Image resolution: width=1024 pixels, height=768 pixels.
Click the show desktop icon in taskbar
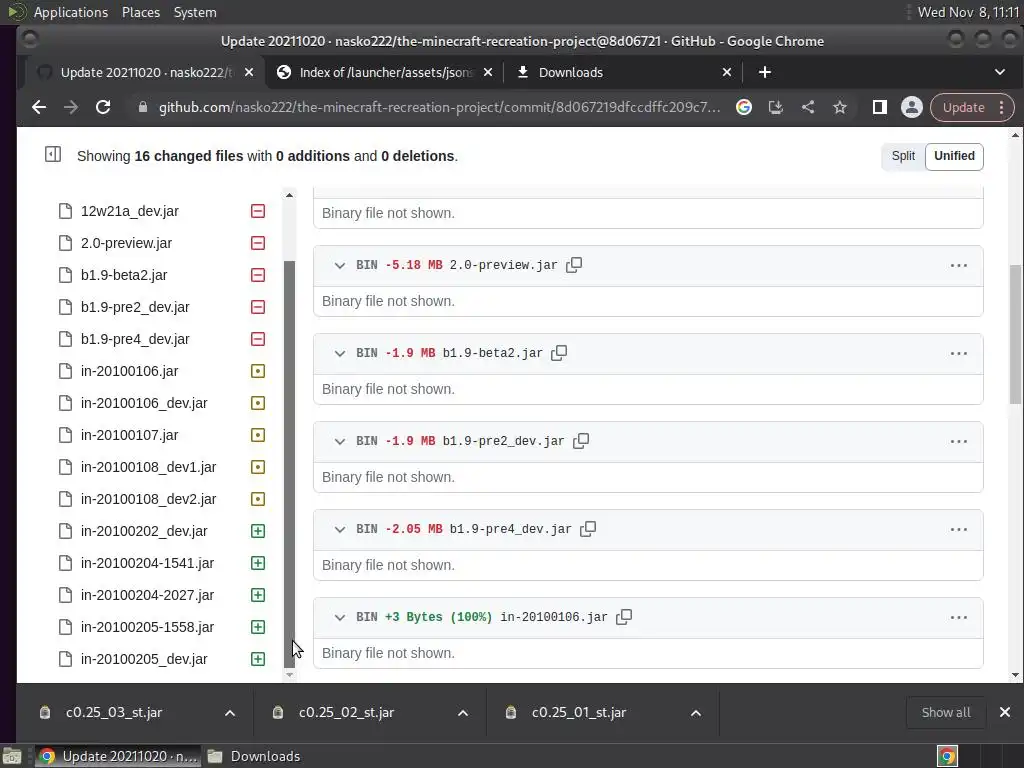pos(12,756)
